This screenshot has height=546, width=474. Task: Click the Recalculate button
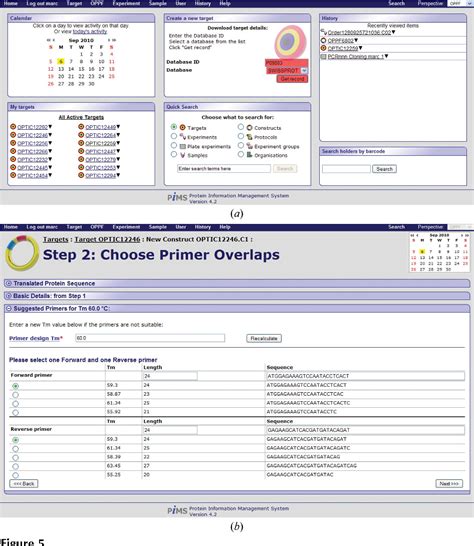(264, 338)
